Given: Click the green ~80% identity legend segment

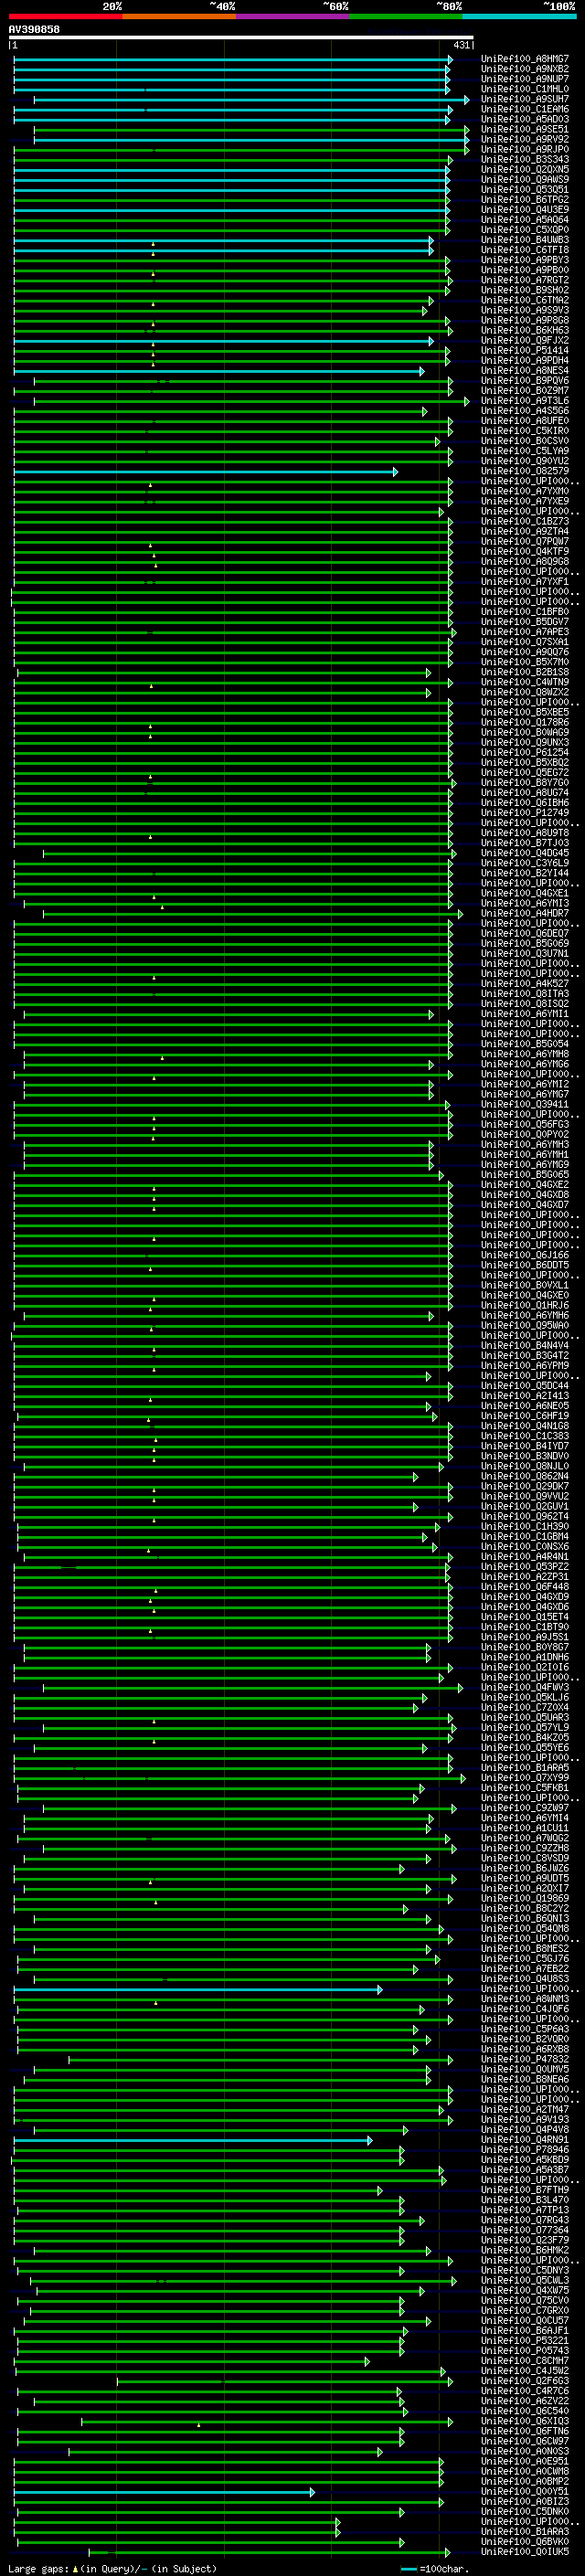Looking at the screenshot, I should pos(405,16).
